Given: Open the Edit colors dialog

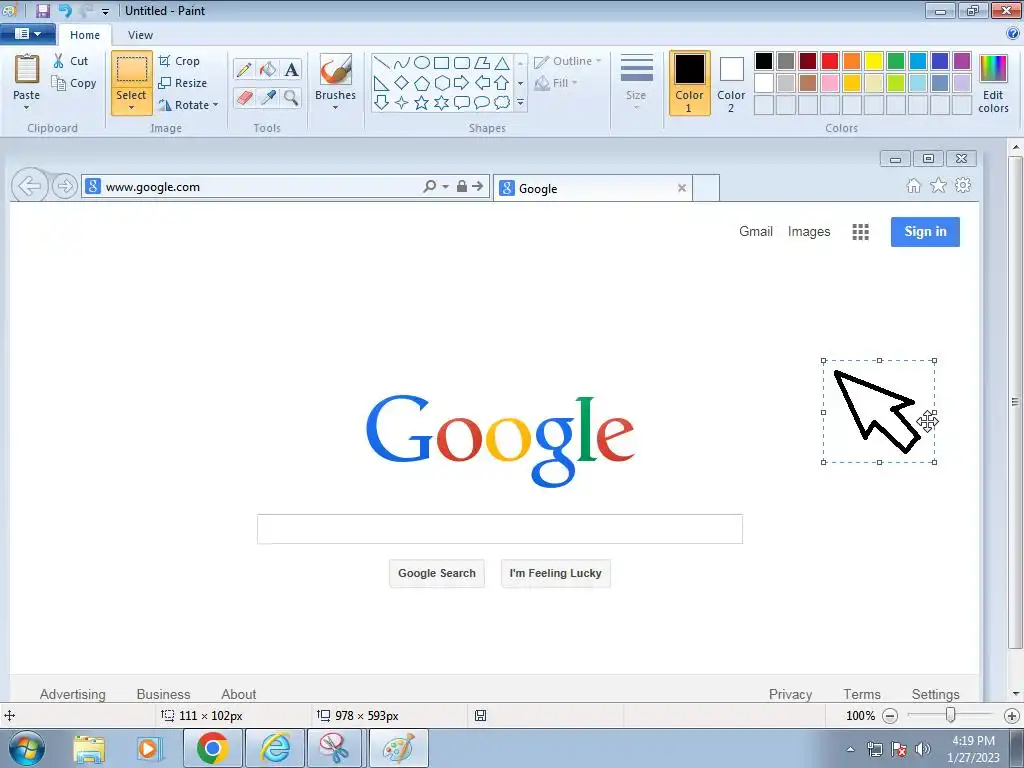Looking at the screenshot, I should (993, 83).
